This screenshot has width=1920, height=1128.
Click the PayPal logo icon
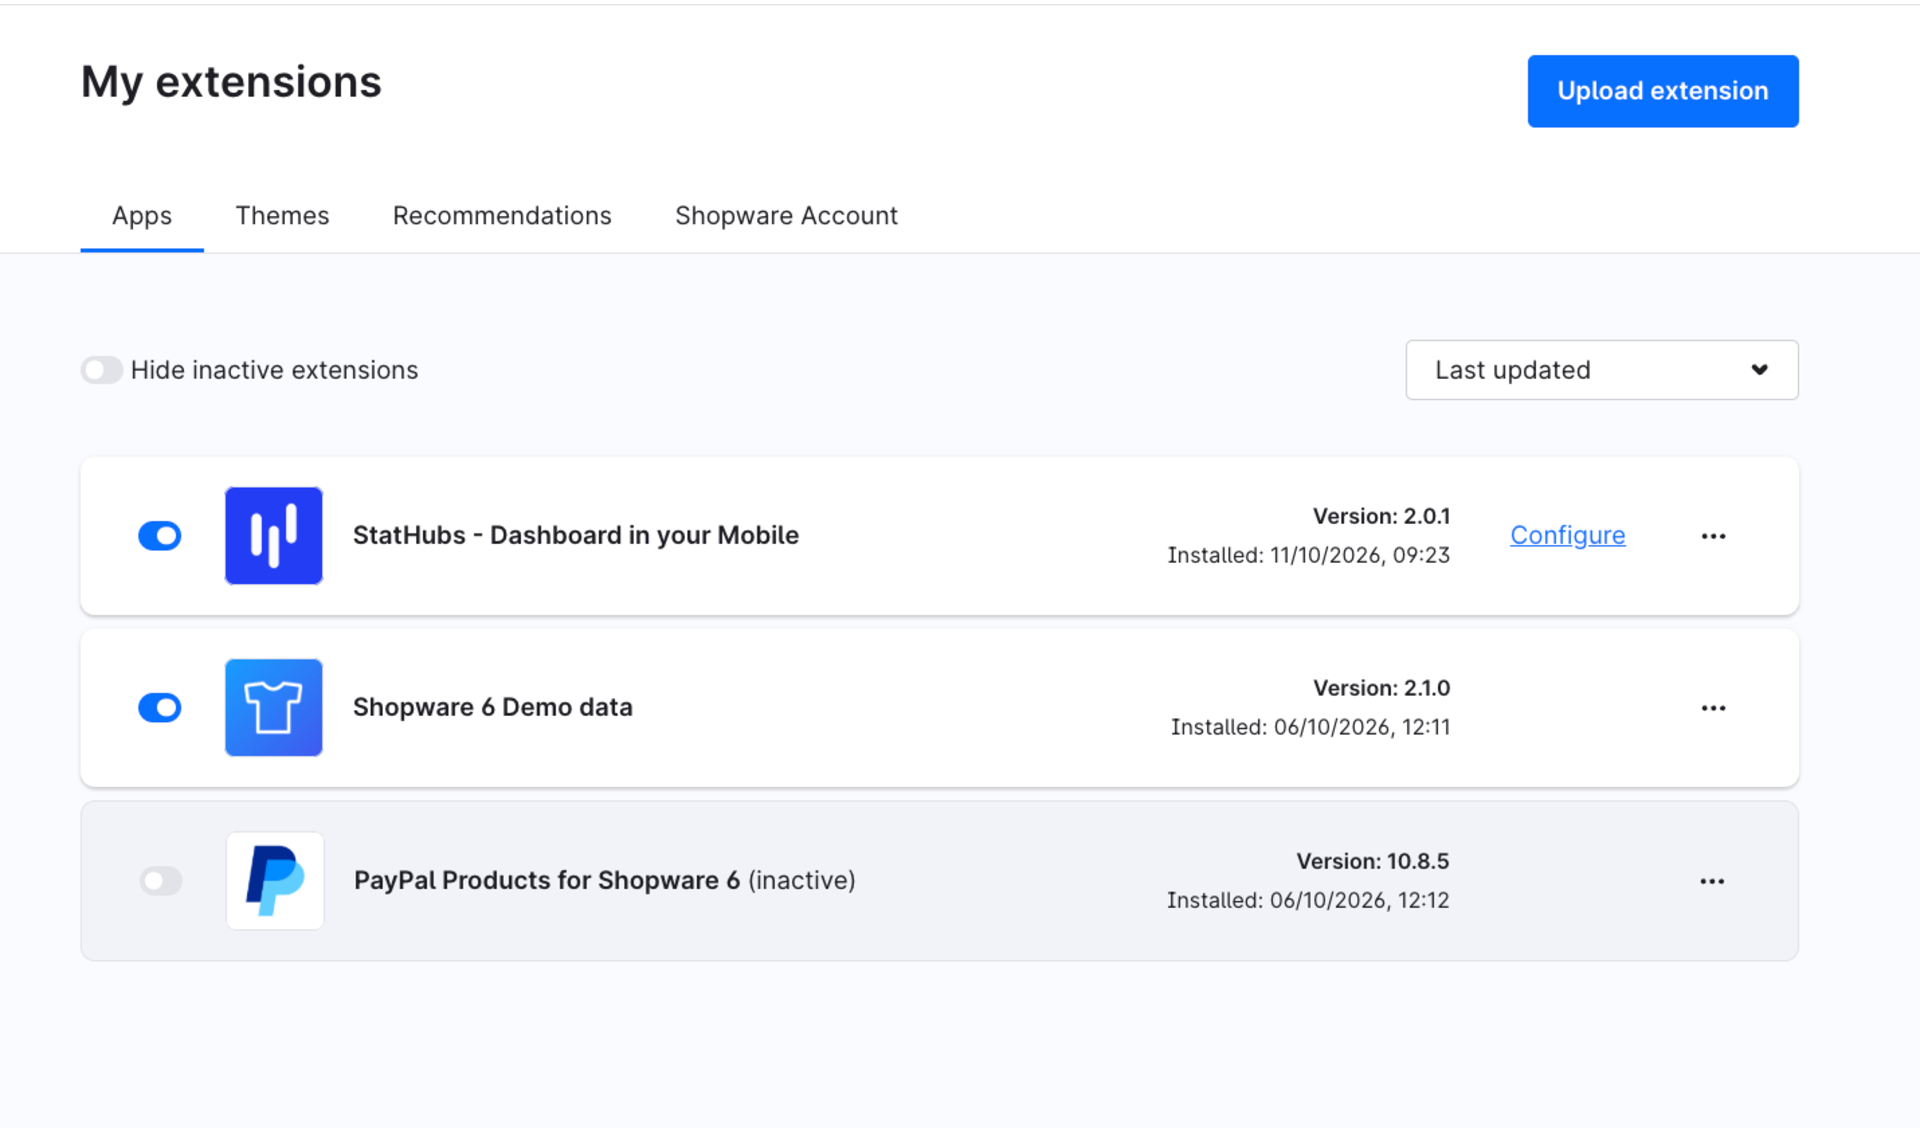275,880
